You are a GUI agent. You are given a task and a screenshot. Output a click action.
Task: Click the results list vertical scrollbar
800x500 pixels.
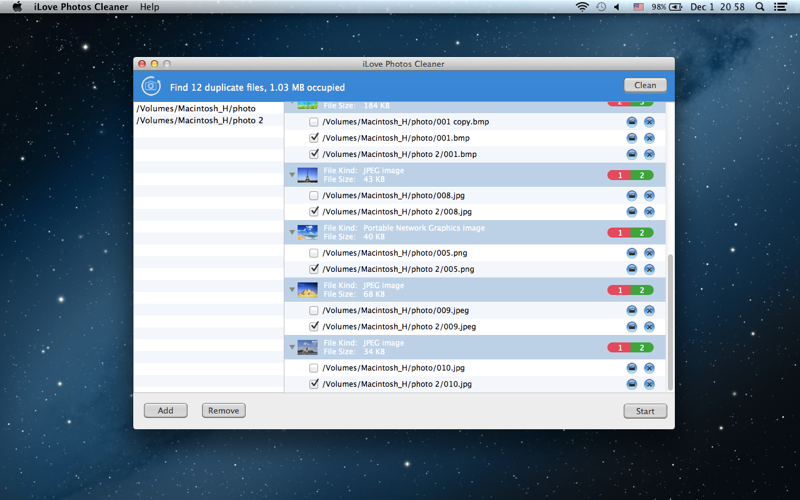coord(670,322)
